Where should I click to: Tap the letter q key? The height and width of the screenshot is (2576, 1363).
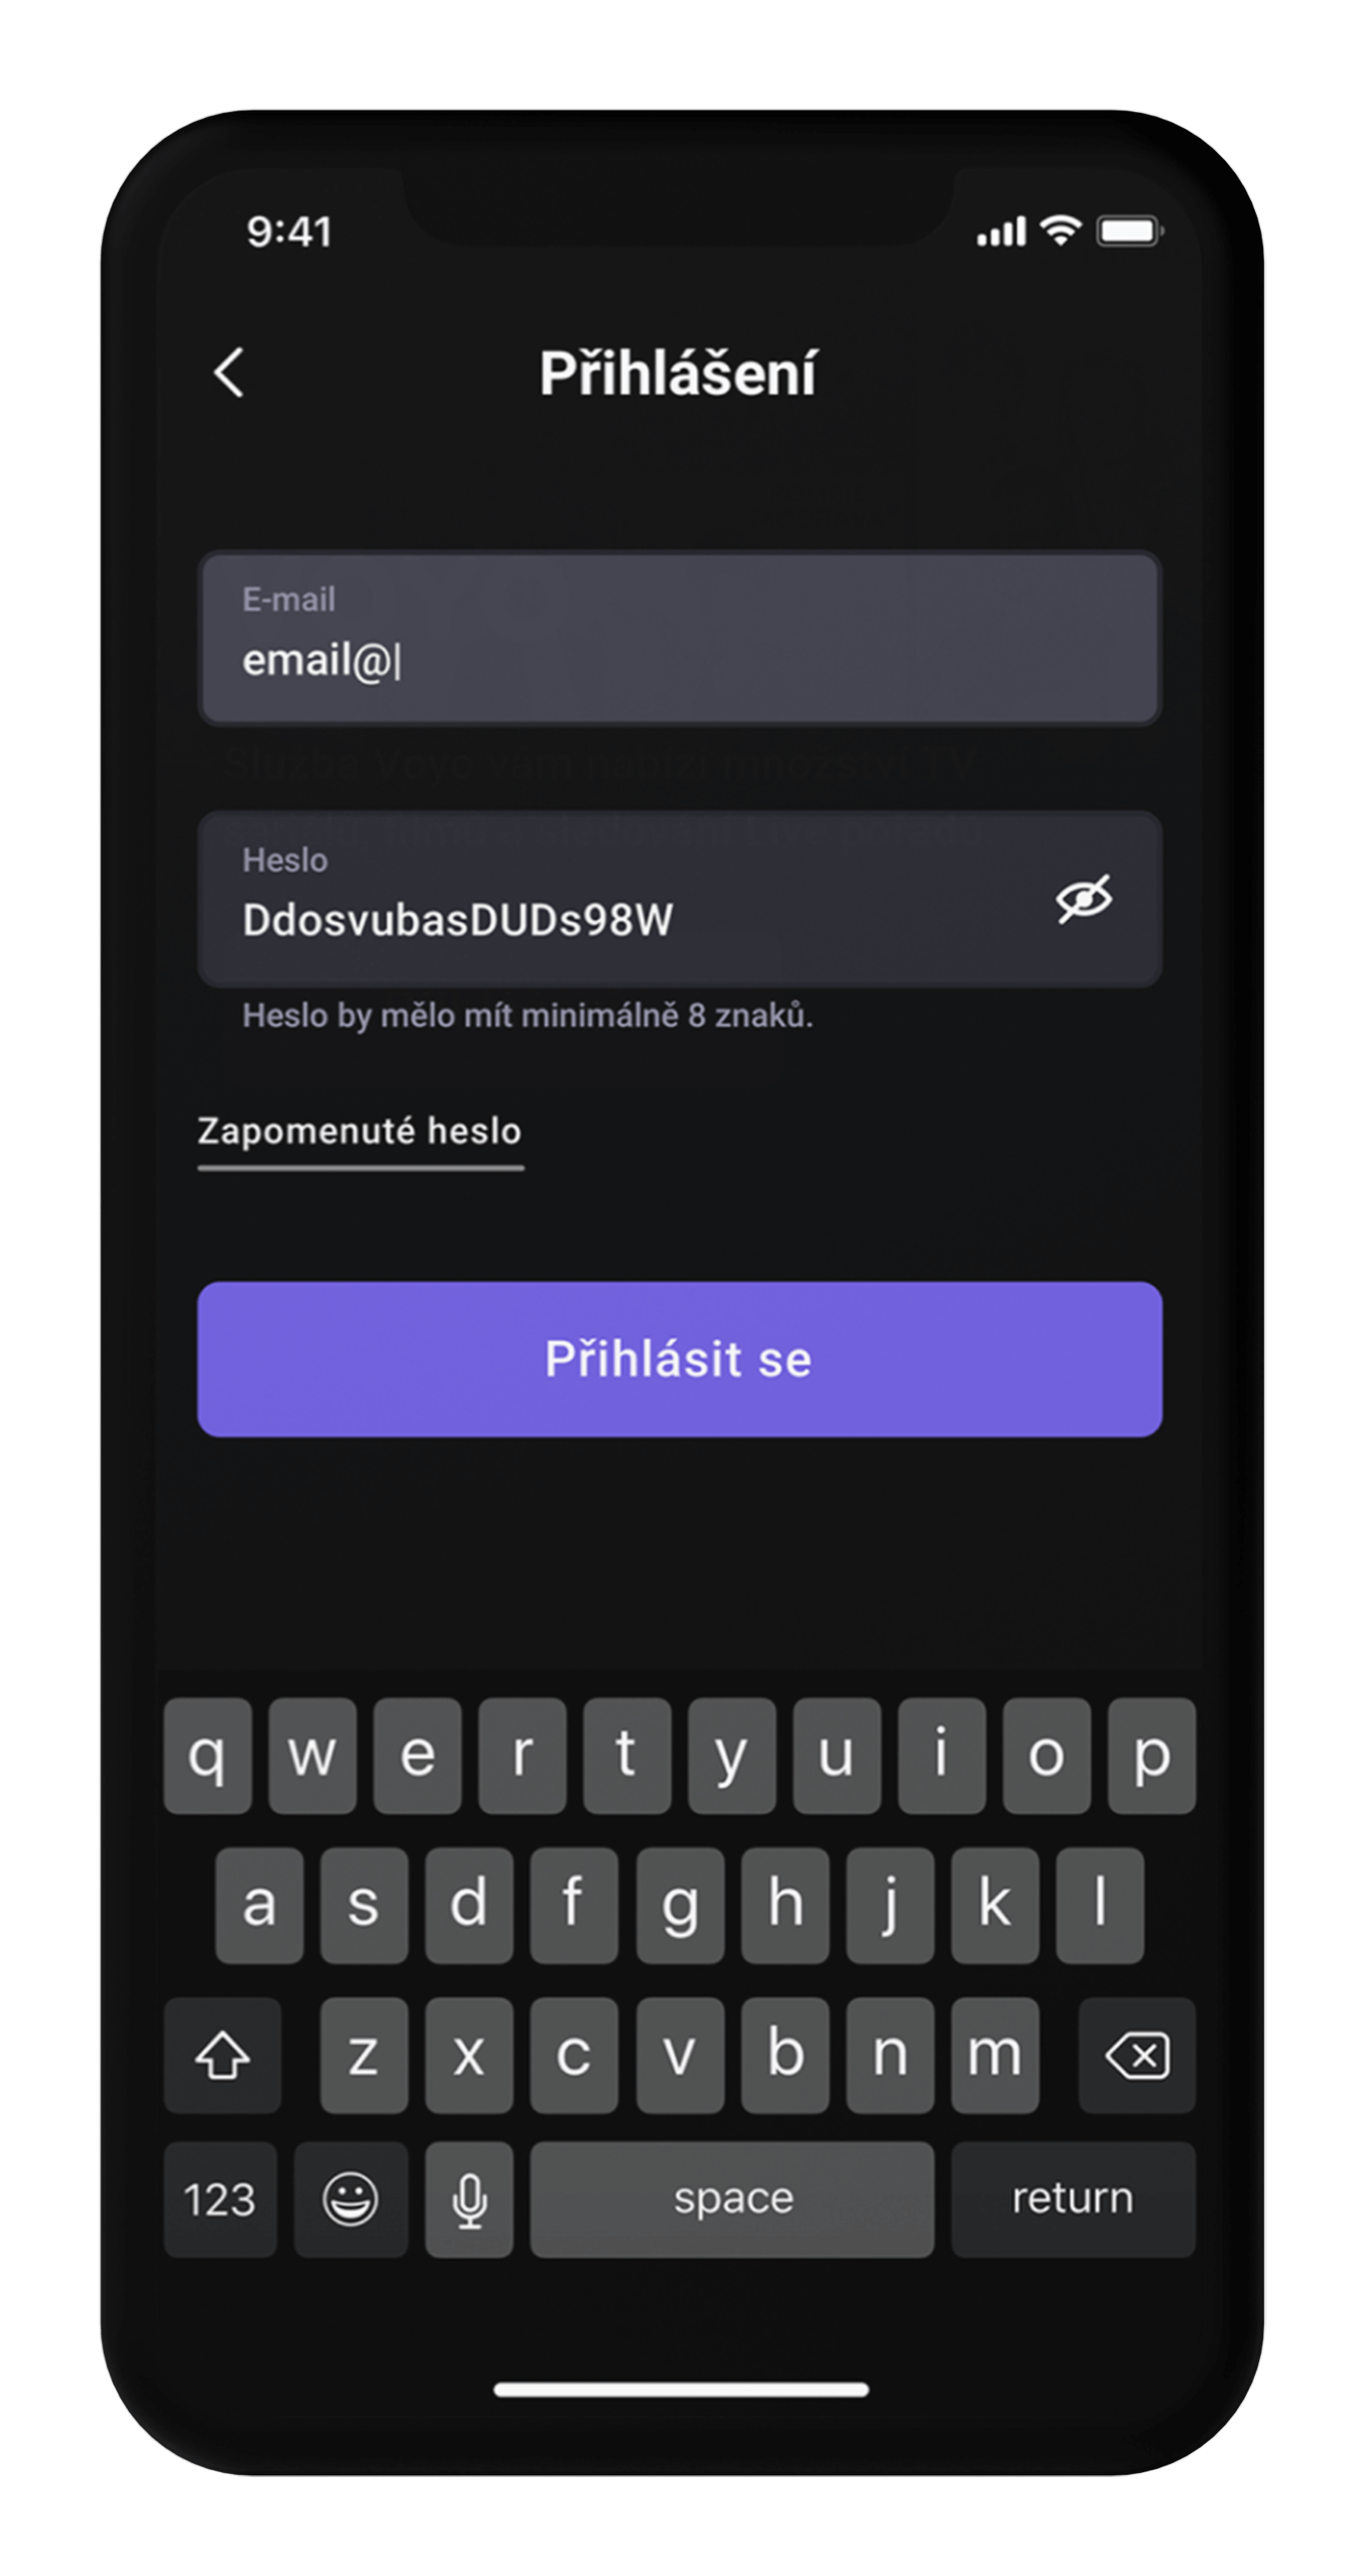208,1755
